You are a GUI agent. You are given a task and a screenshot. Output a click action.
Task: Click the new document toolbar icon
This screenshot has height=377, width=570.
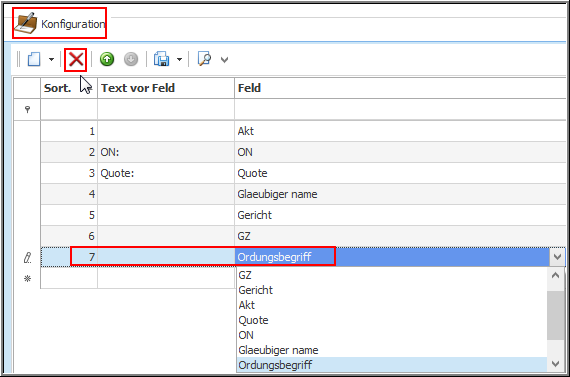tap(34, 59)
